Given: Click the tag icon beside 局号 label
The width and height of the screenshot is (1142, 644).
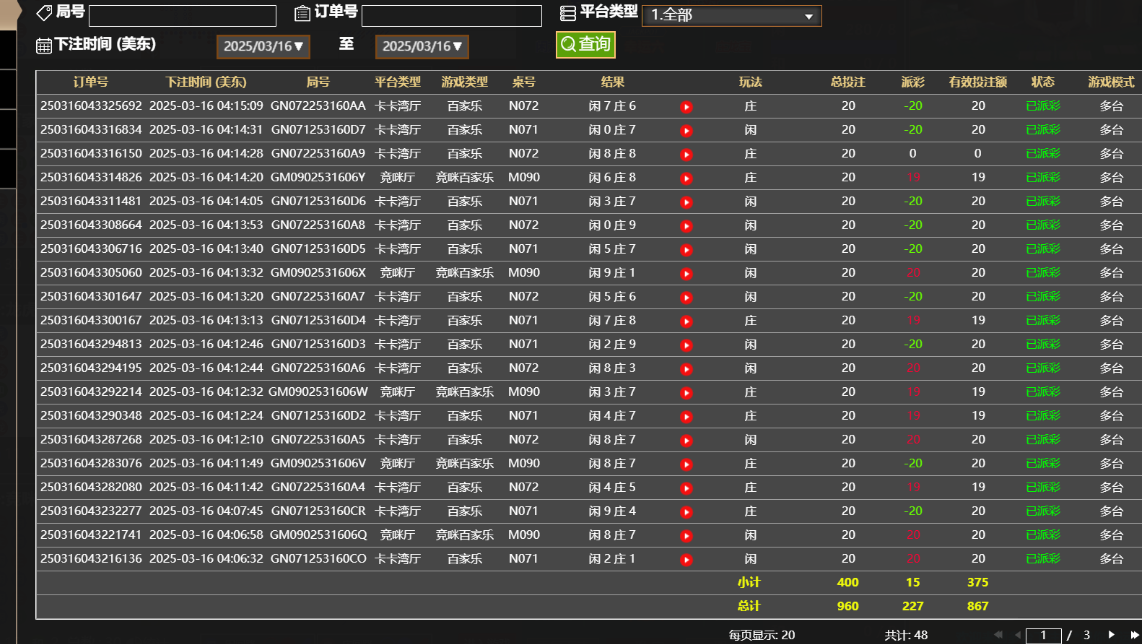Looking at the screenshot, I should 44,14.
